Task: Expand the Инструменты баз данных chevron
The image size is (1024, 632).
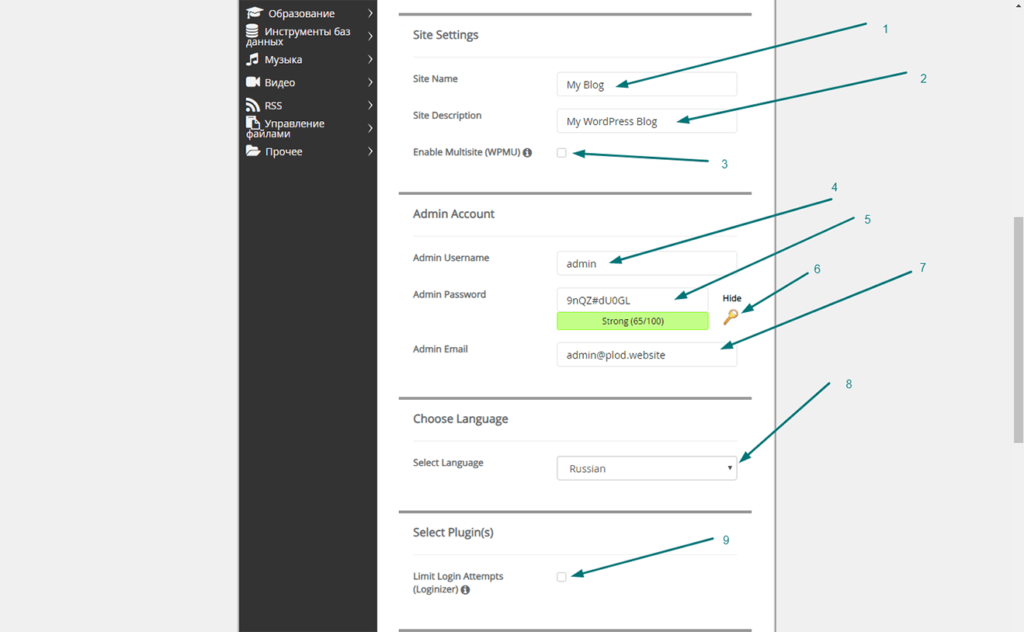Action: [x=370, y=36]
